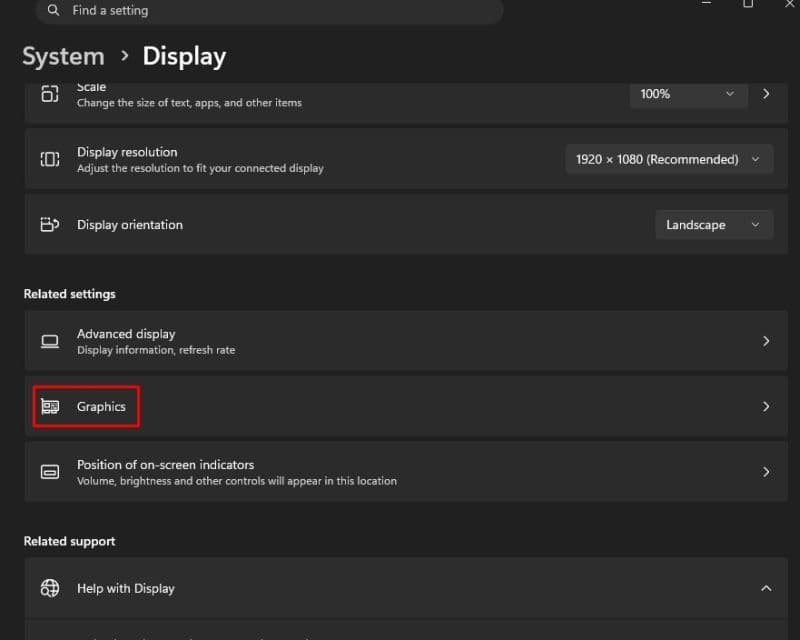This screenshot has width=800, height=640.
Task: Click the Graphics settings icon
Action: [50, 406]
